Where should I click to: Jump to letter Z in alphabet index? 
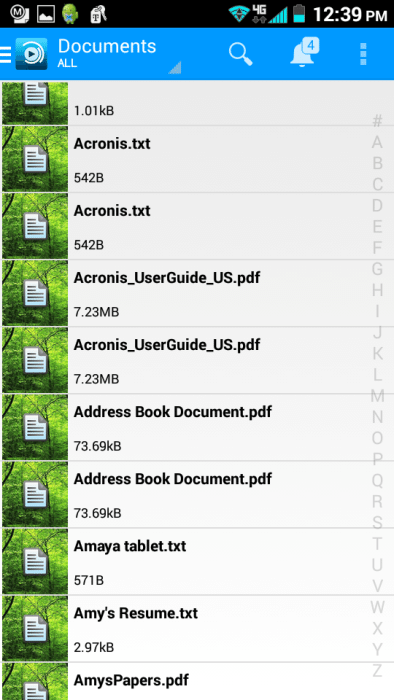[377, 670]
